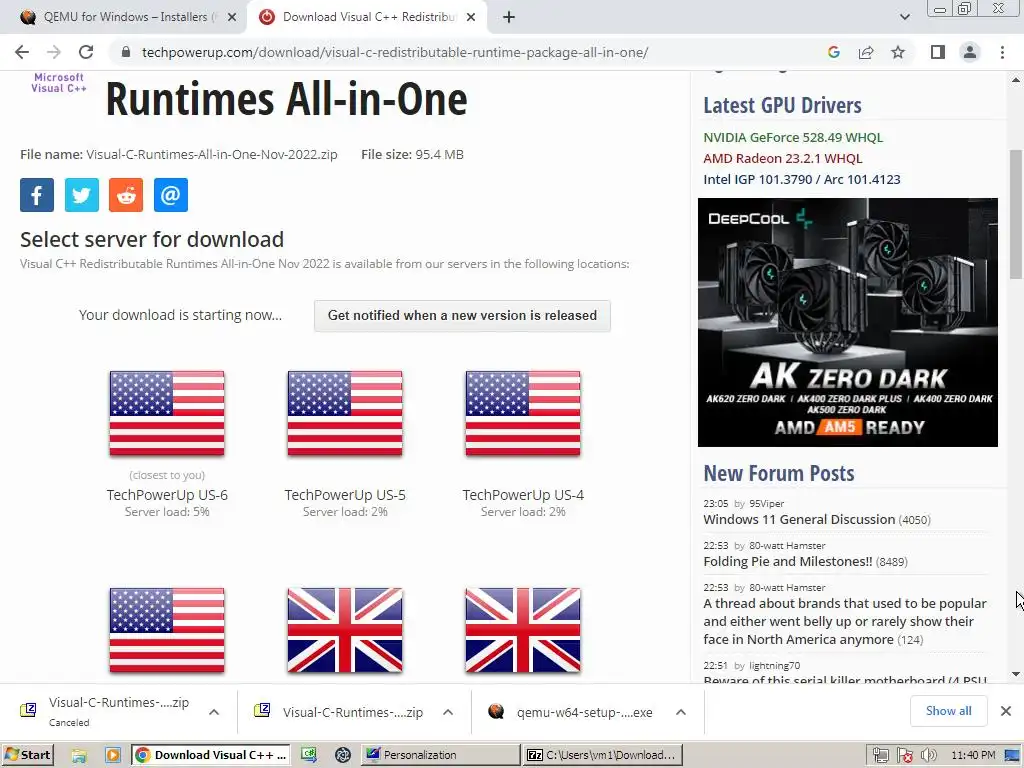The width and height of the screenshot is (1024, 768).
Task: Open NVIDIA GeForce 528.49 WHQL driver link
Action: (793, 137)
